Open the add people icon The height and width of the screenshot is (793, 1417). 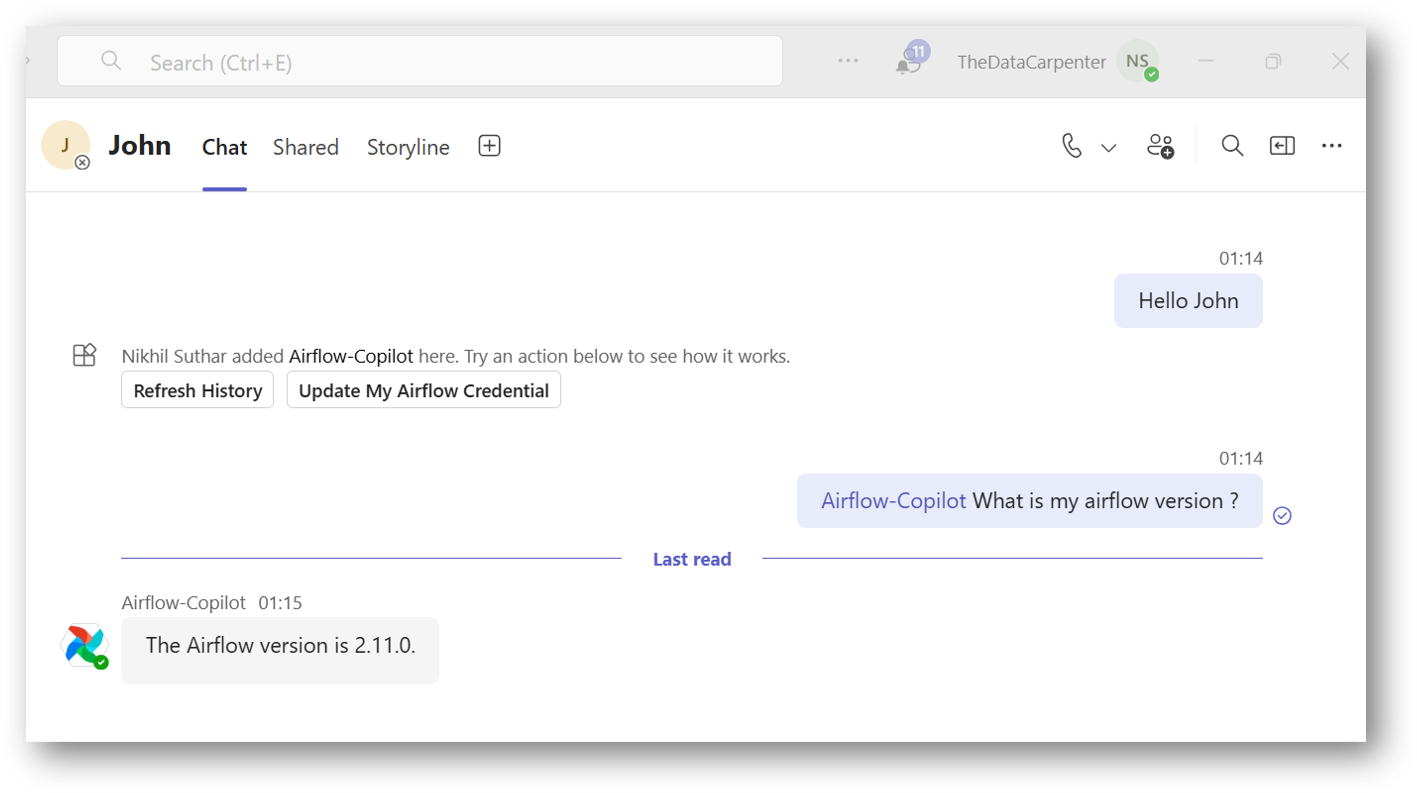click(x=1160, y=146)
